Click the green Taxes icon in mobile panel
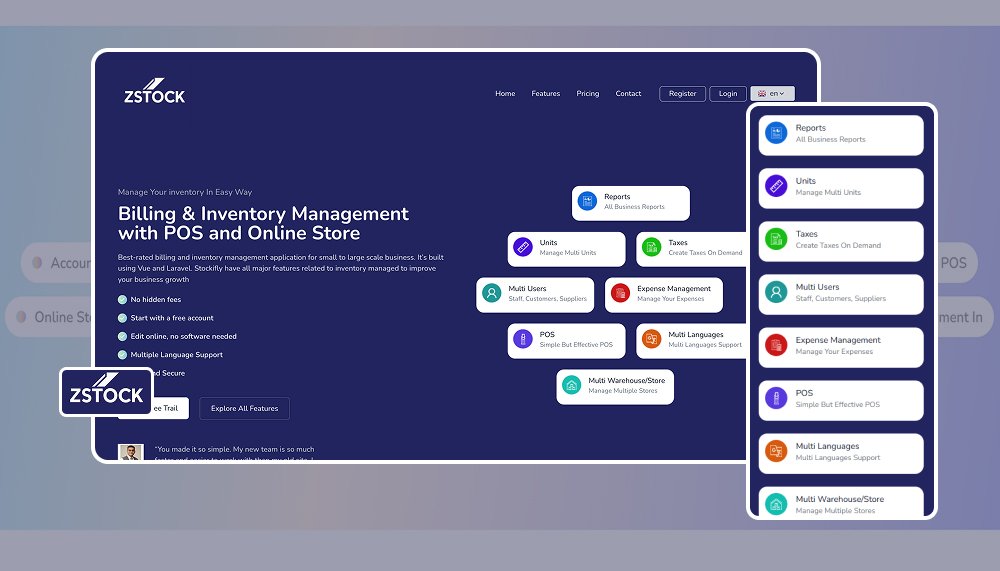The width and height of the screenshot is (1000, 571). click(776, 240)
